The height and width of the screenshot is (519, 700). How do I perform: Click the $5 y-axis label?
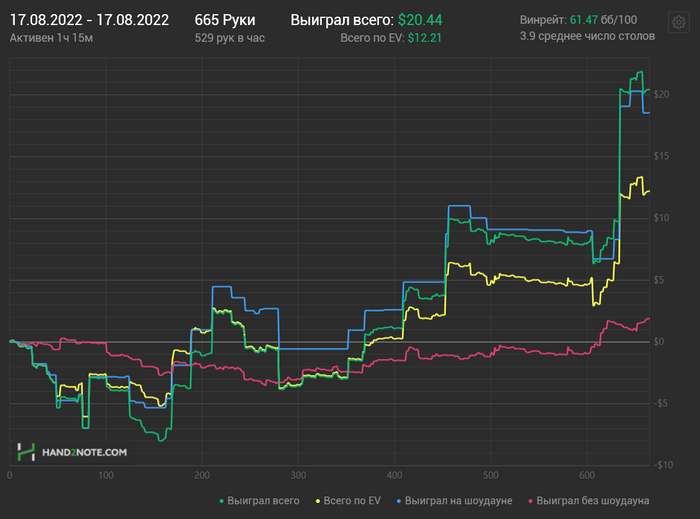click(x=658, y=280)
